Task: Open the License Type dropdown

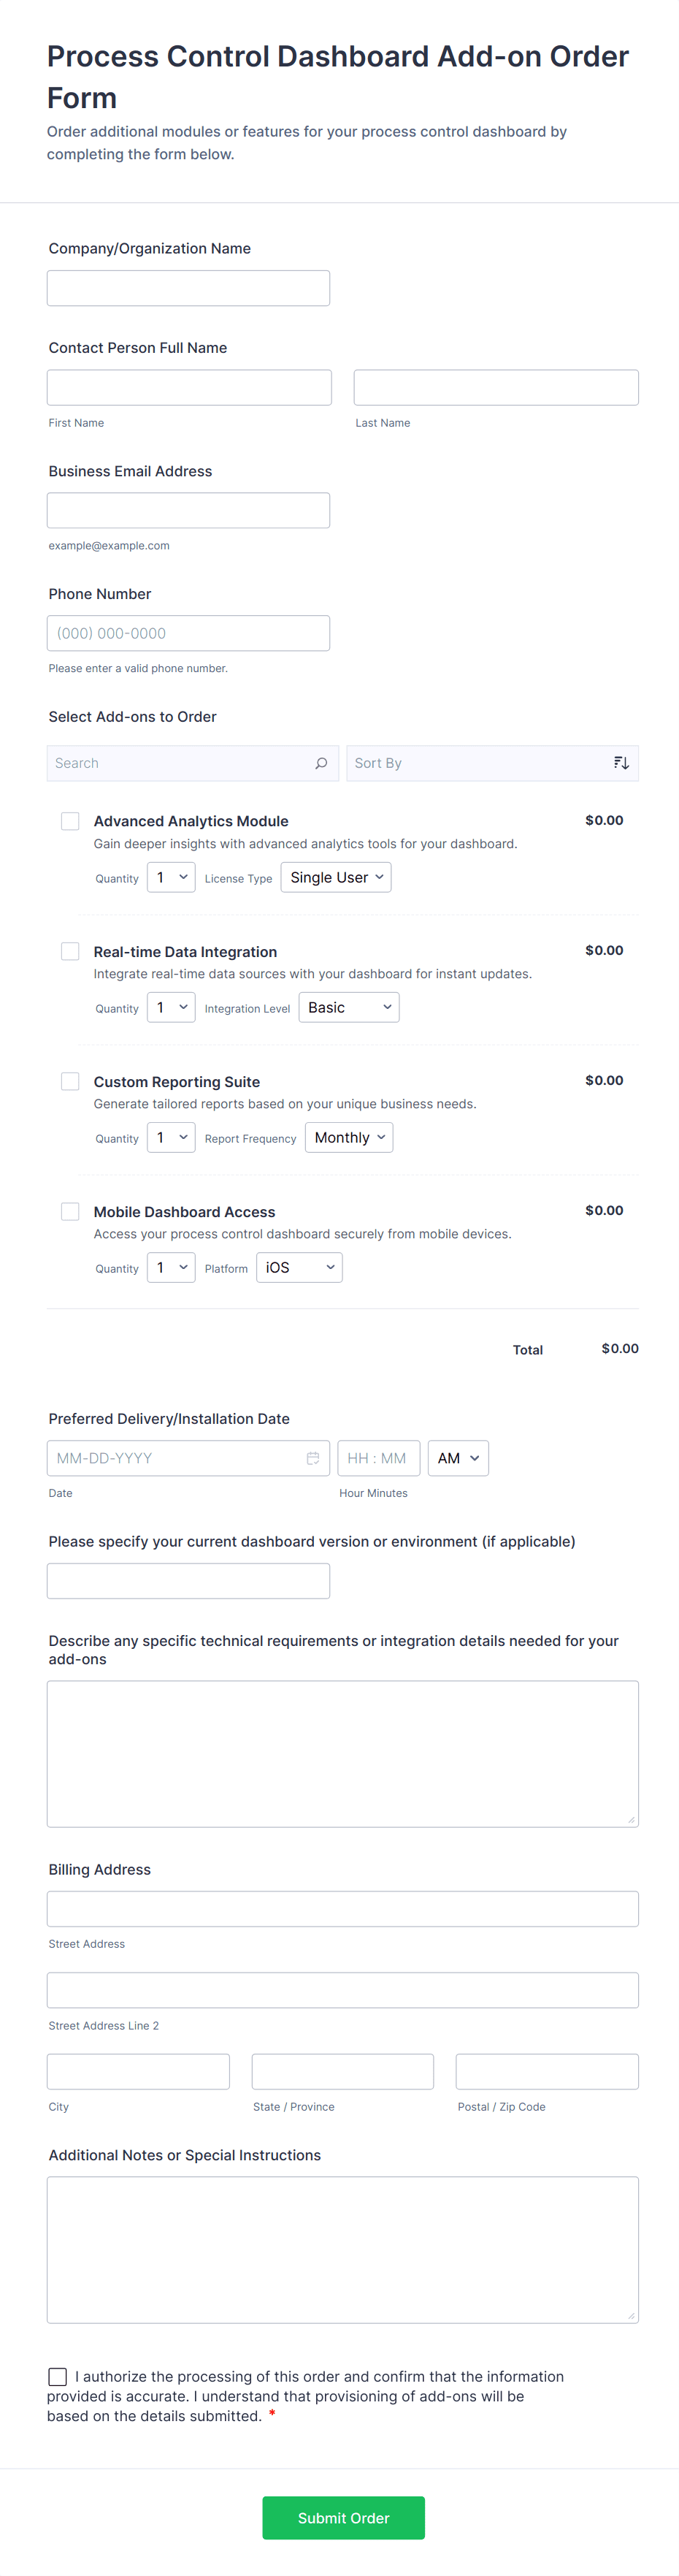Action: [336, 877]
